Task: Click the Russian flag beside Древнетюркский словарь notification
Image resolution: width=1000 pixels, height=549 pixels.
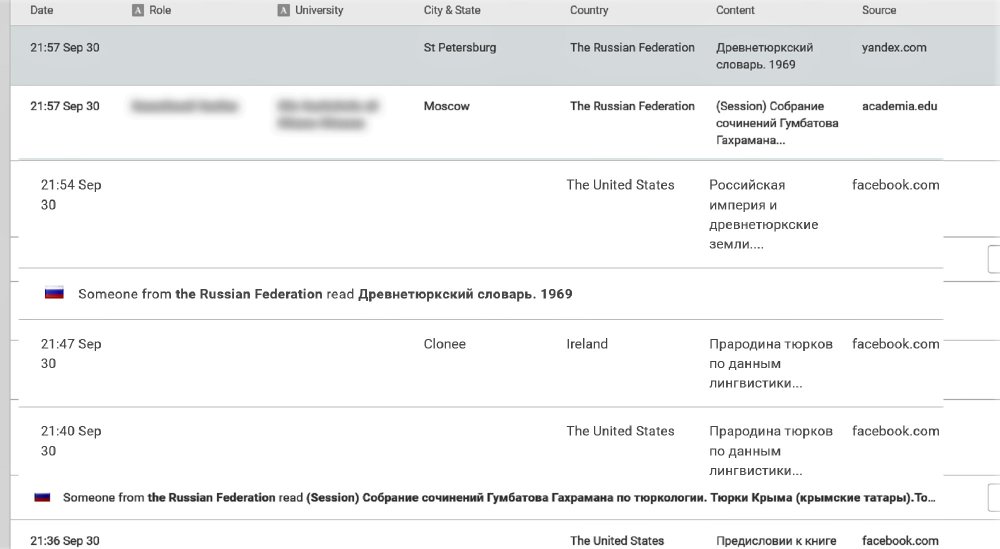Action: point(54,294)
